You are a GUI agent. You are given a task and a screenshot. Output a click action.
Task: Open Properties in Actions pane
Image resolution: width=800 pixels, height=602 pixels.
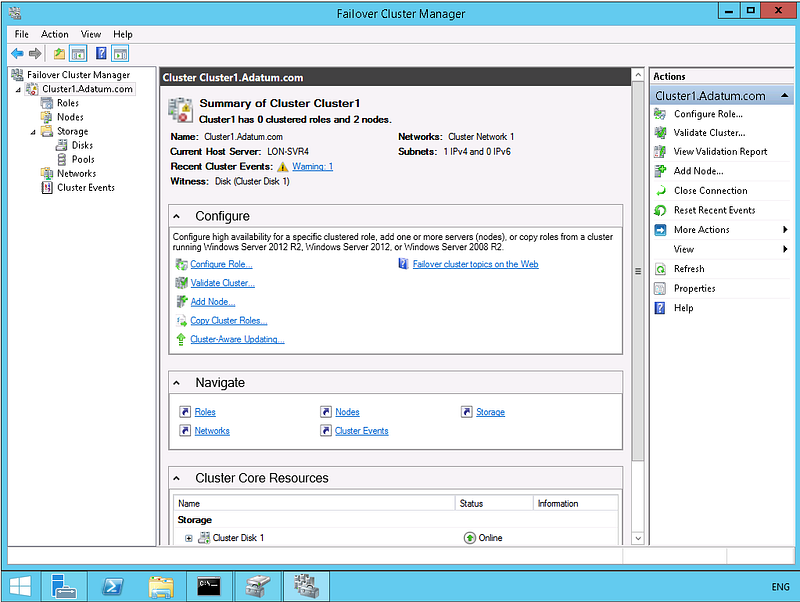[x=694, y=288]
